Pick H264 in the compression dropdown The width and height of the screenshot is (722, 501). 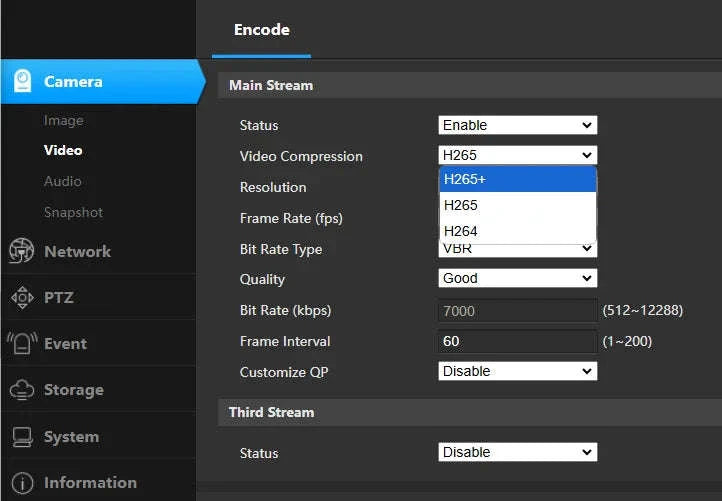point(518,231)
